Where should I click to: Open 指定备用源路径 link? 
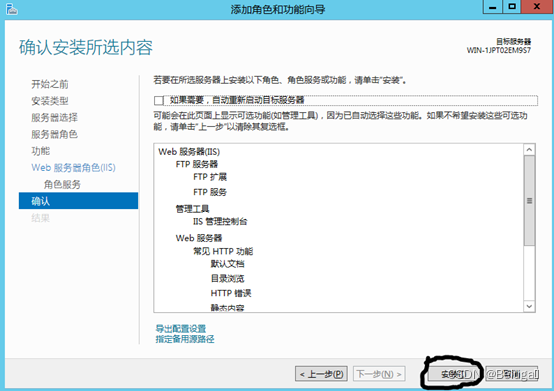tap(185, 339)
